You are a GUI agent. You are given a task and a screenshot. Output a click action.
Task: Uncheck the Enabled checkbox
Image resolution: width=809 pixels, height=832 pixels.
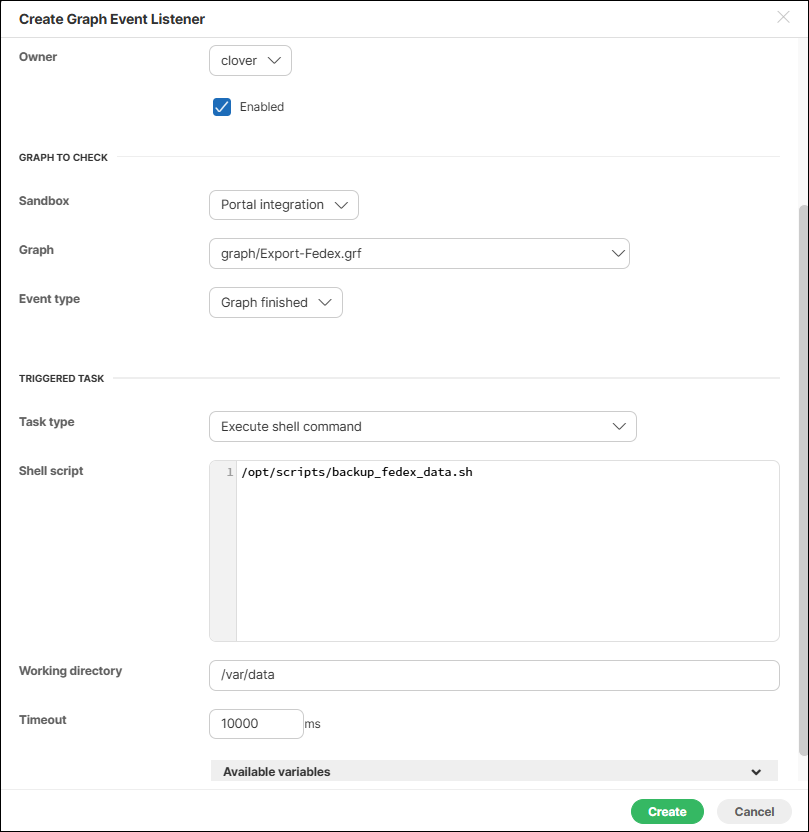(222, 107)
